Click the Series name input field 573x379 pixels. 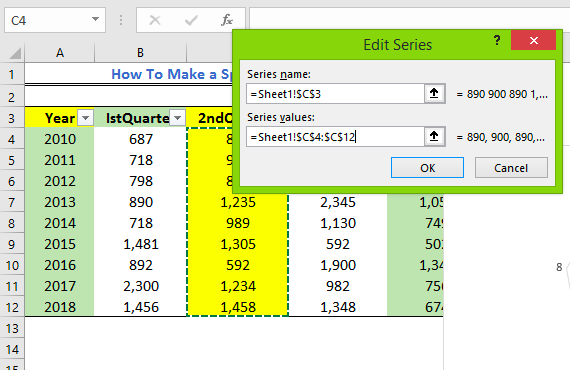[335, 94]
